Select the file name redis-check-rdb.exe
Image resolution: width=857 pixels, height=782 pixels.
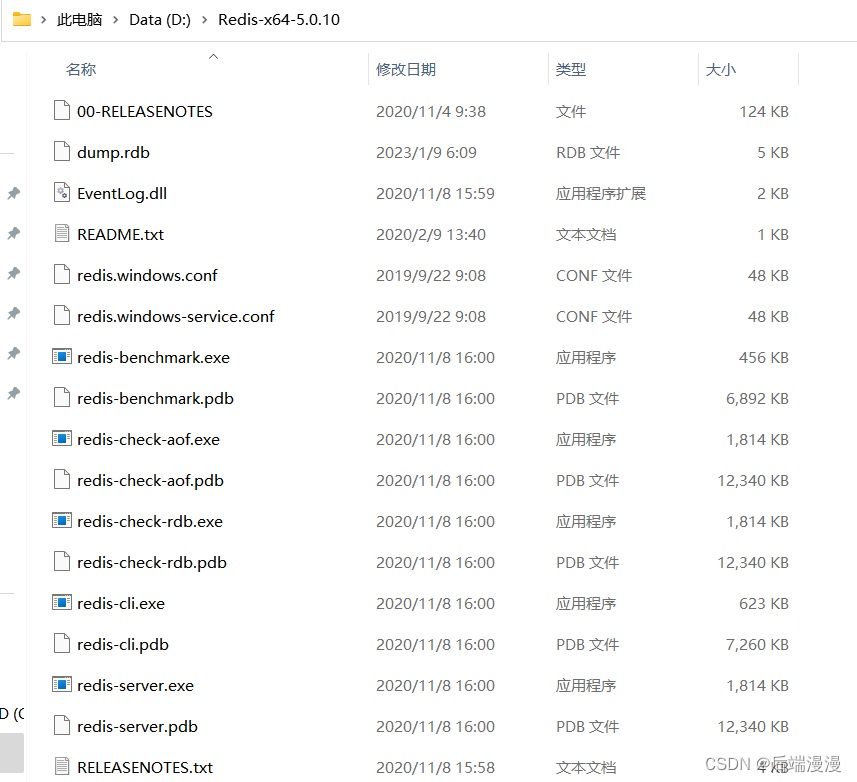coord(150,521)
